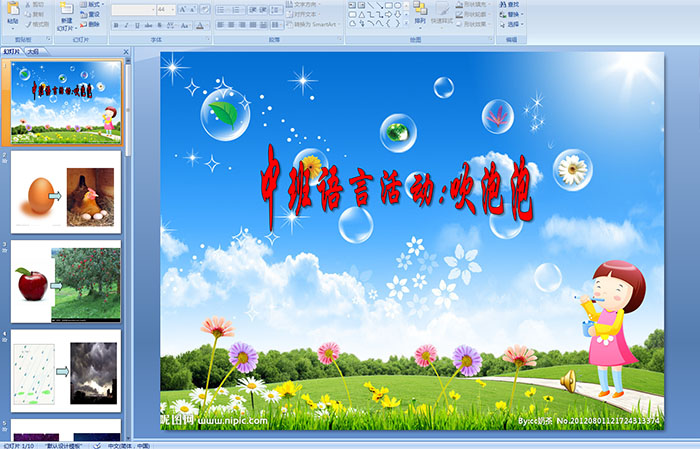Switch to the Outline (大纲) pane tab
The height and width of the screenshot is (449, 700).
coord(33,52)
